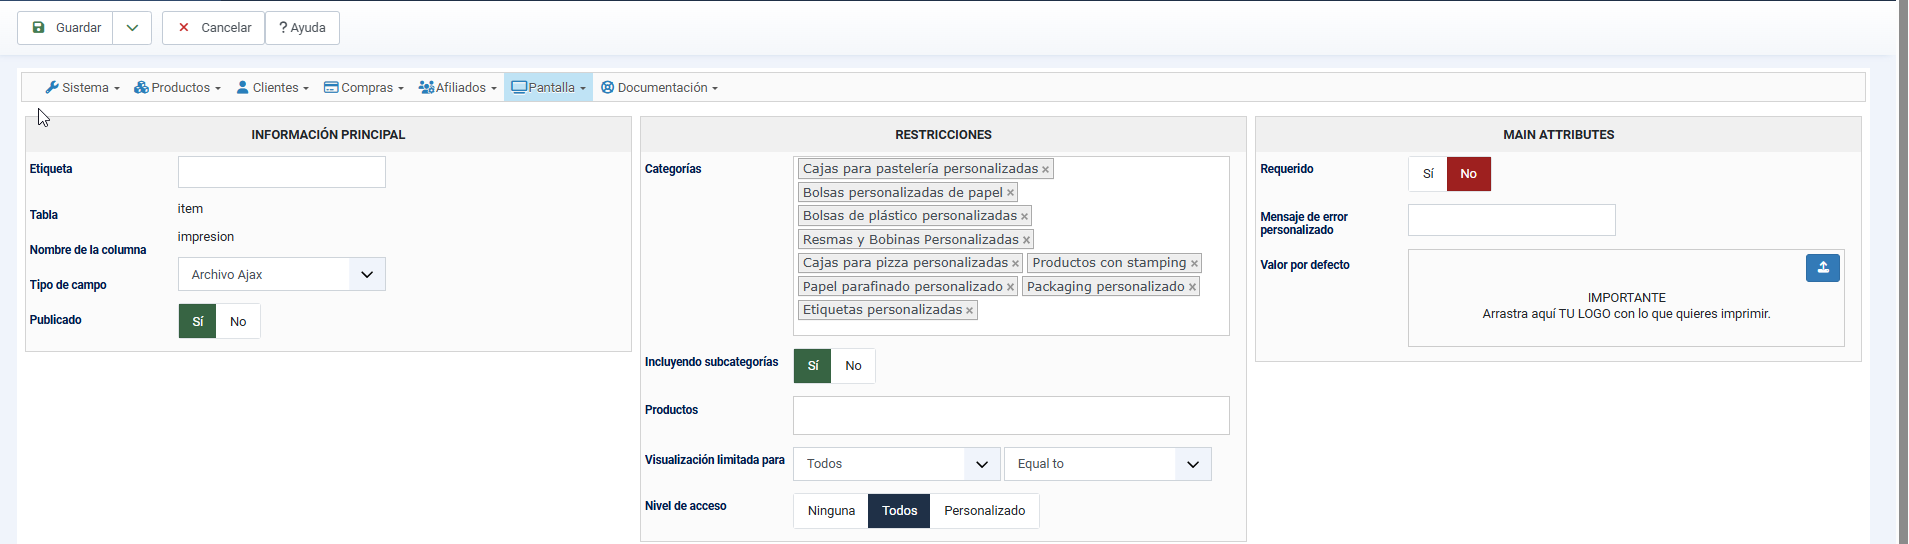
Task: Click the Sistema wrench icon
Action: point(52,88)
